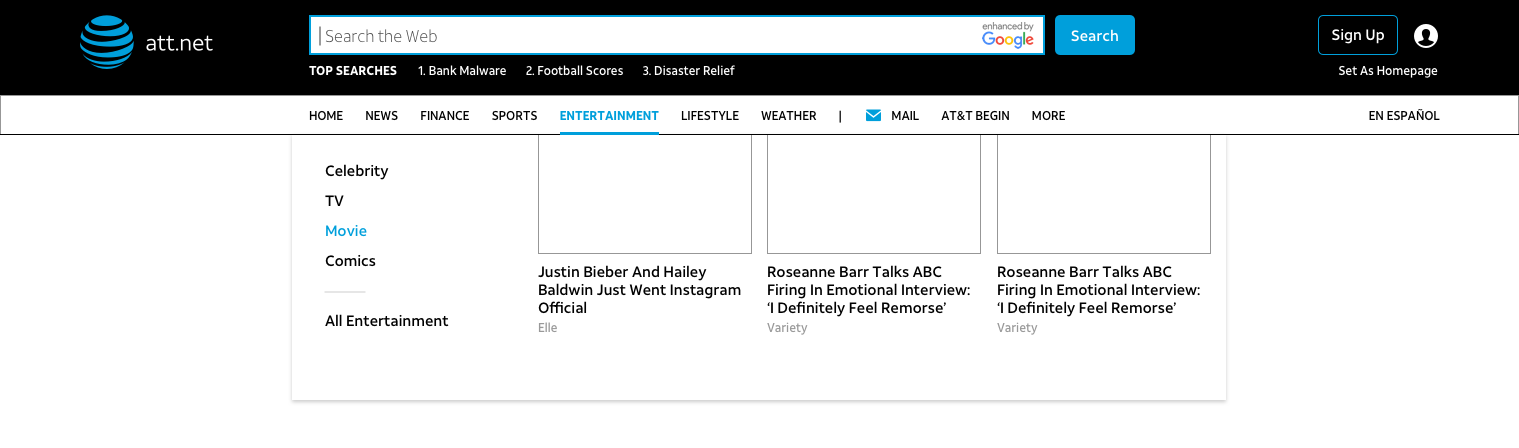
Task: Select Comics in Entertainment submenu
Action: pos(350,261)
